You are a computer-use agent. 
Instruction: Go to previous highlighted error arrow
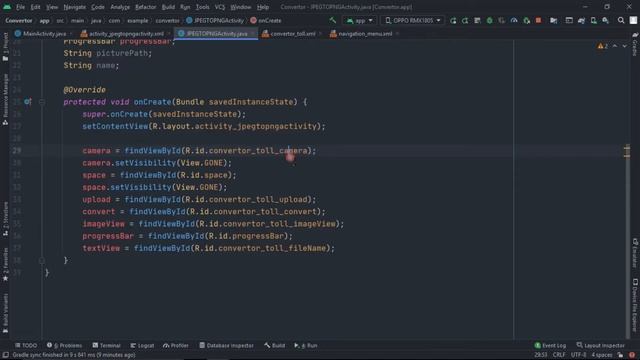click(615, 46)
